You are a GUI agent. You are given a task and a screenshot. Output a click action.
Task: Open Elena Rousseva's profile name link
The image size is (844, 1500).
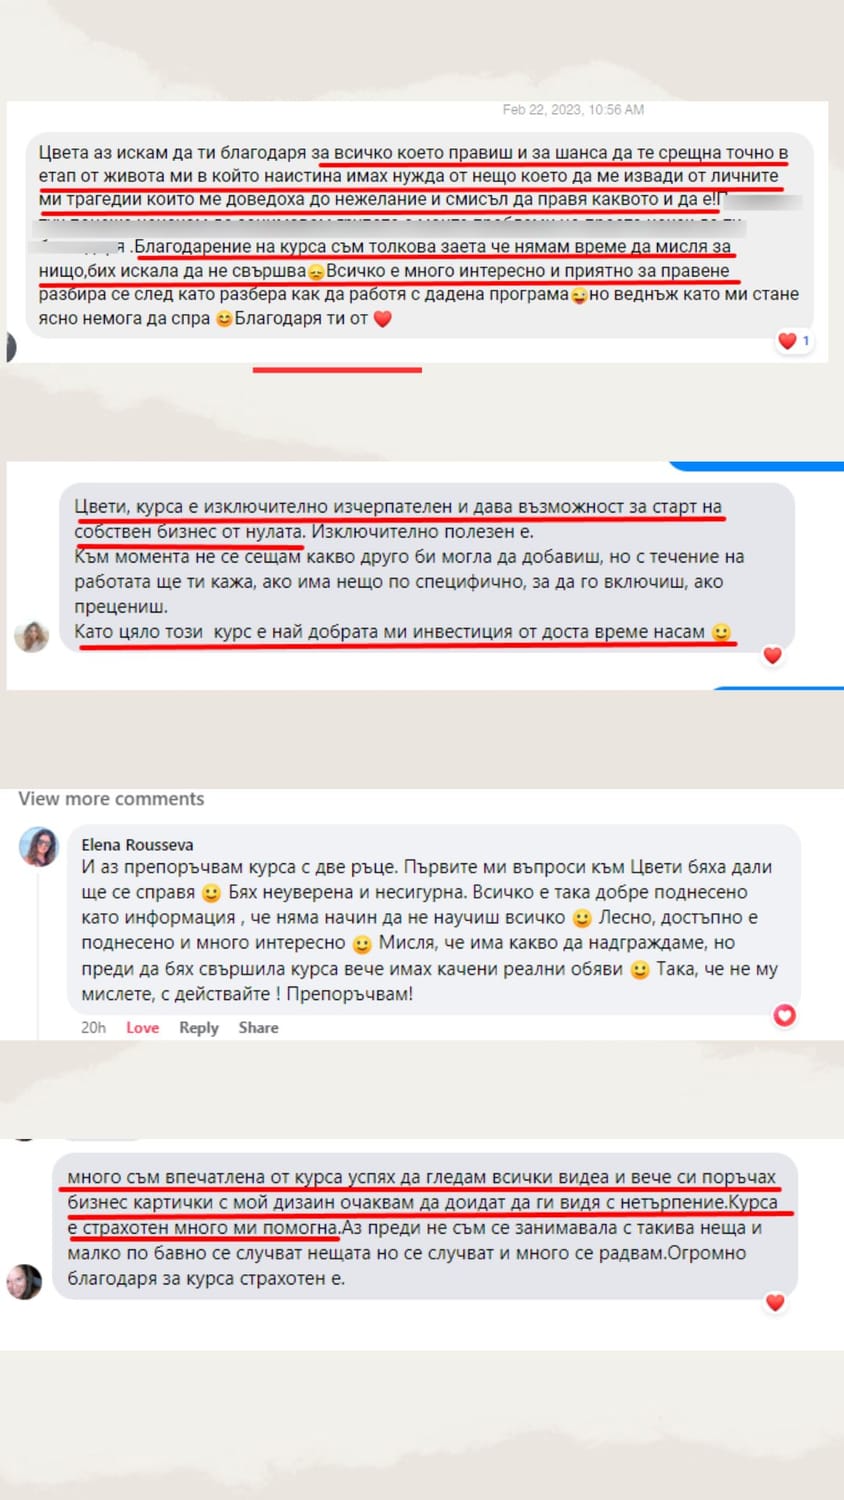click(137, 845)
